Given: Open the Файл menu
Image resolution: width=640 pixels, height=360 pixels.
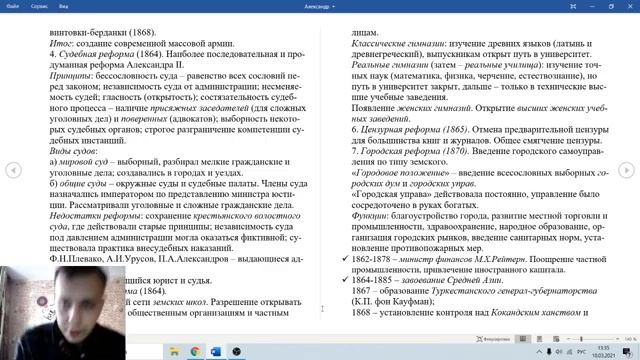Looking at the screenshot, I should 13,6.
